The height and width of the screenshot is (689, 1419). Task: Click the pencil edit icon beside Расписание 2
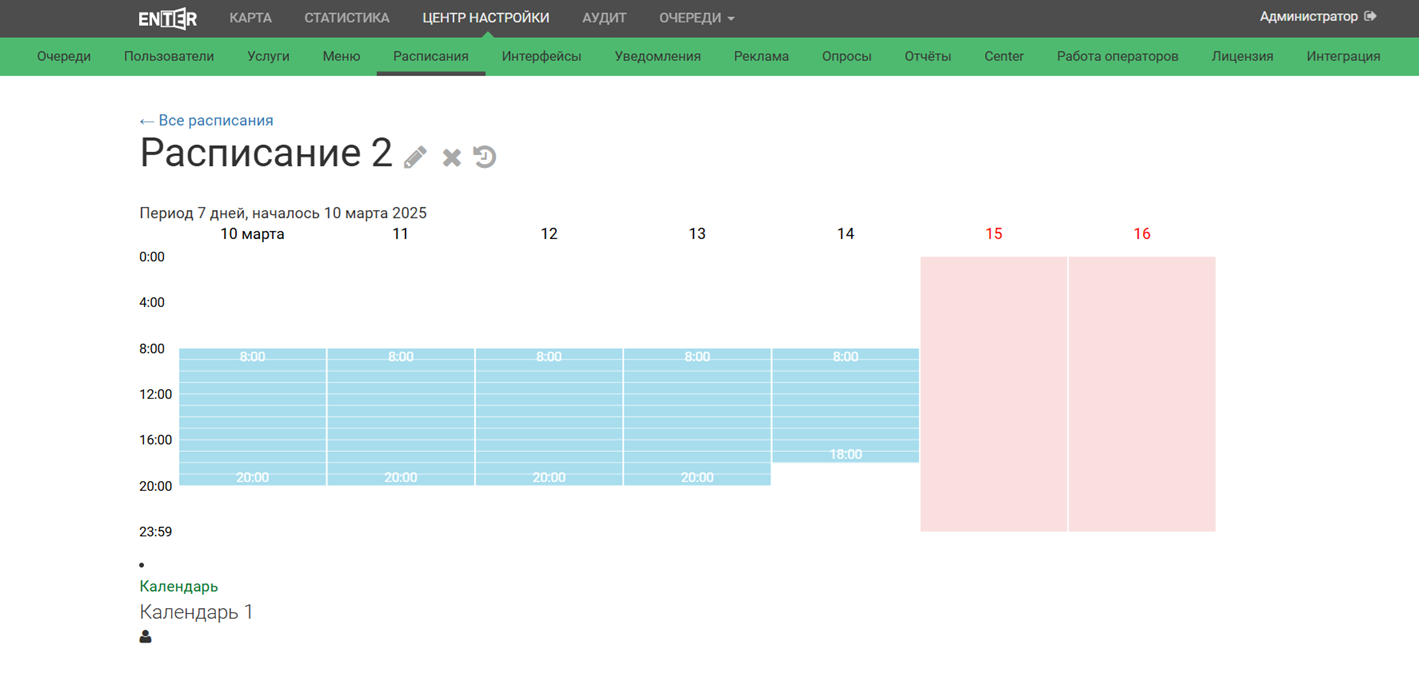(415, 157)
